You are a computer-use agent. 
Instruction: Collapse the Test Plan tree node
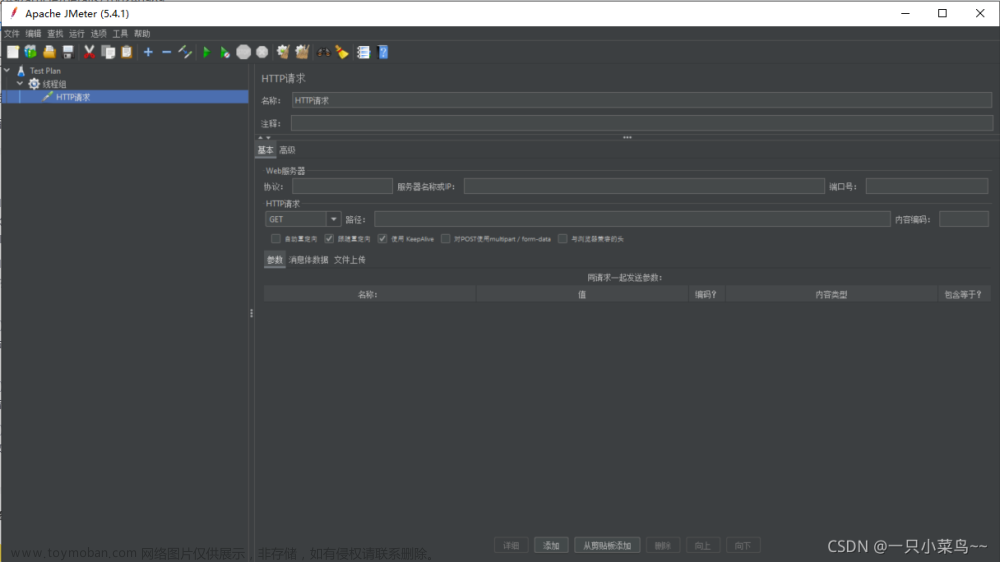[x=7, y=71]
